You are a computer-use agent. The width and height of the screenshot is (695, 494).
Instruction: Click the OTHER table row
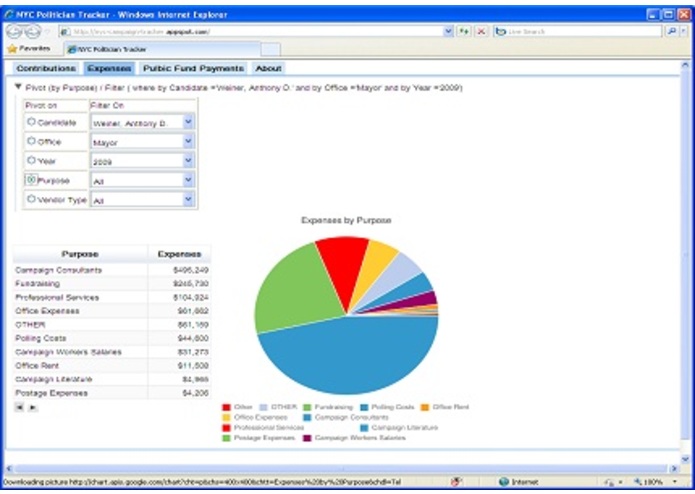pos(112,325)
